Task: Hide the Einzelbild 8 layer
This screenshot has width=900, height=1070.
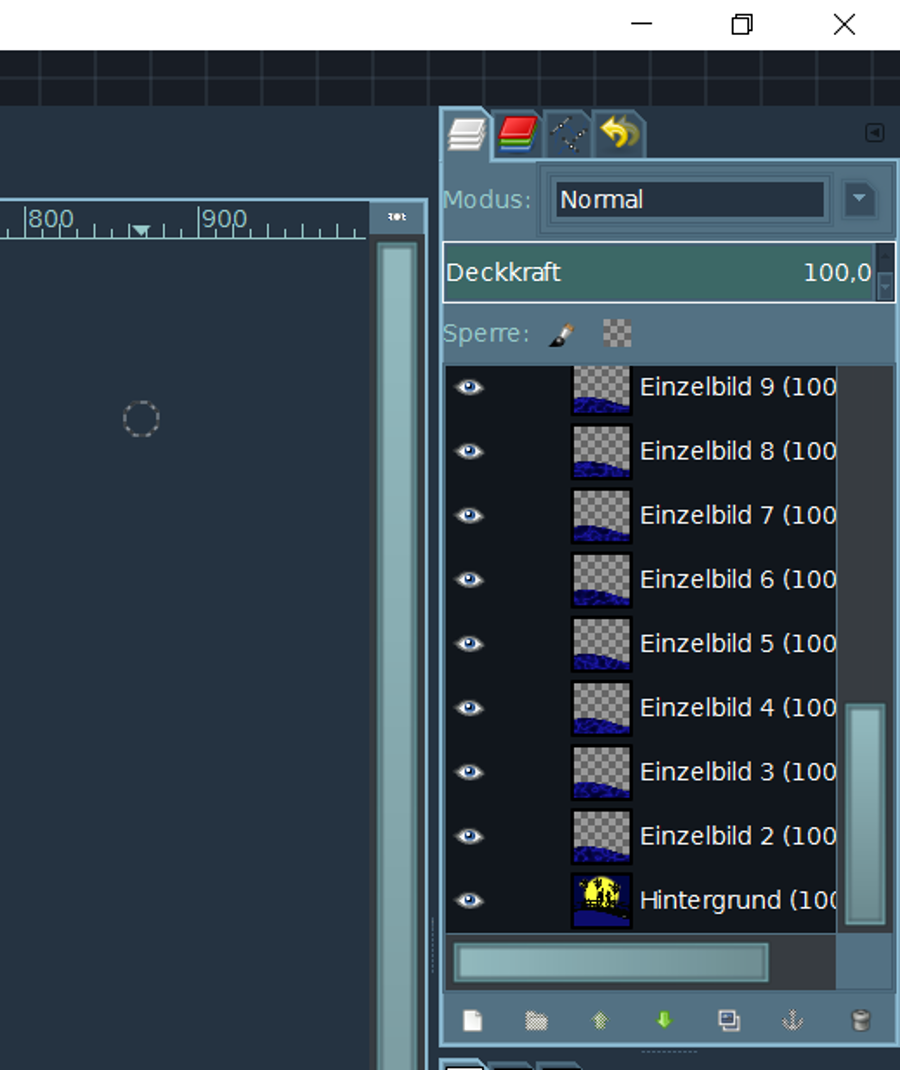Action: pyautogui.click(x=469, y=451)
